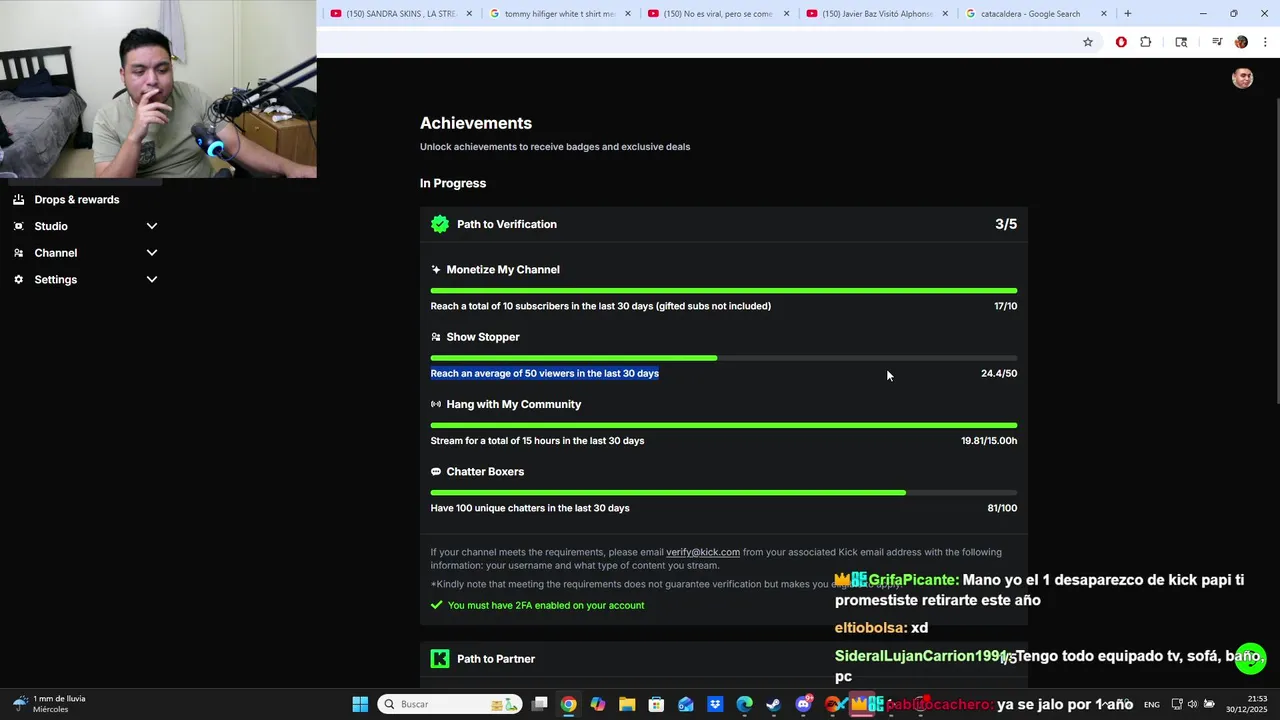Expand the Channel sidebar section
The image size is (1280, 720).
coord(152,253)
